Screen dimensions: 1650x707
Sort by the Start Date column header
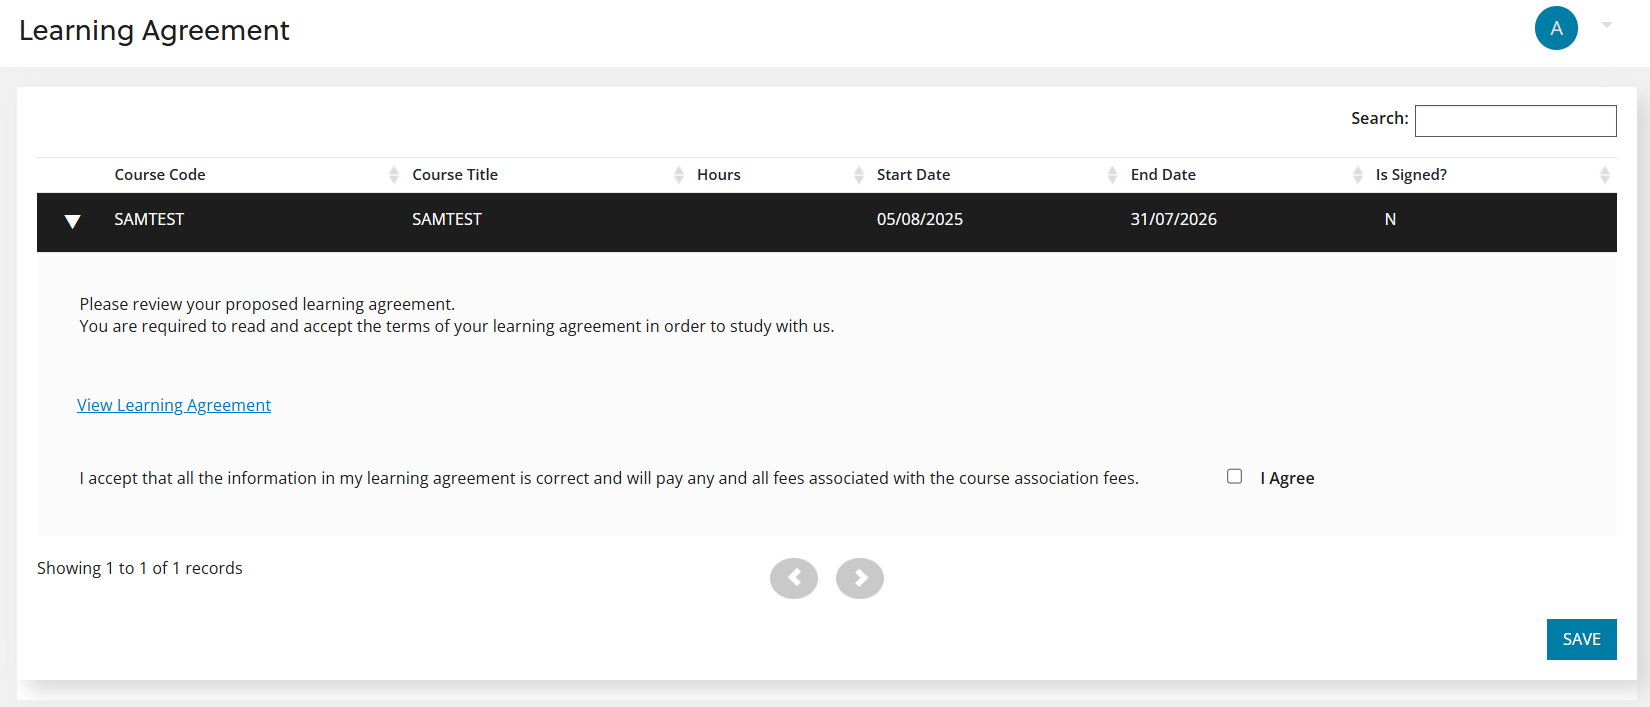913,175
